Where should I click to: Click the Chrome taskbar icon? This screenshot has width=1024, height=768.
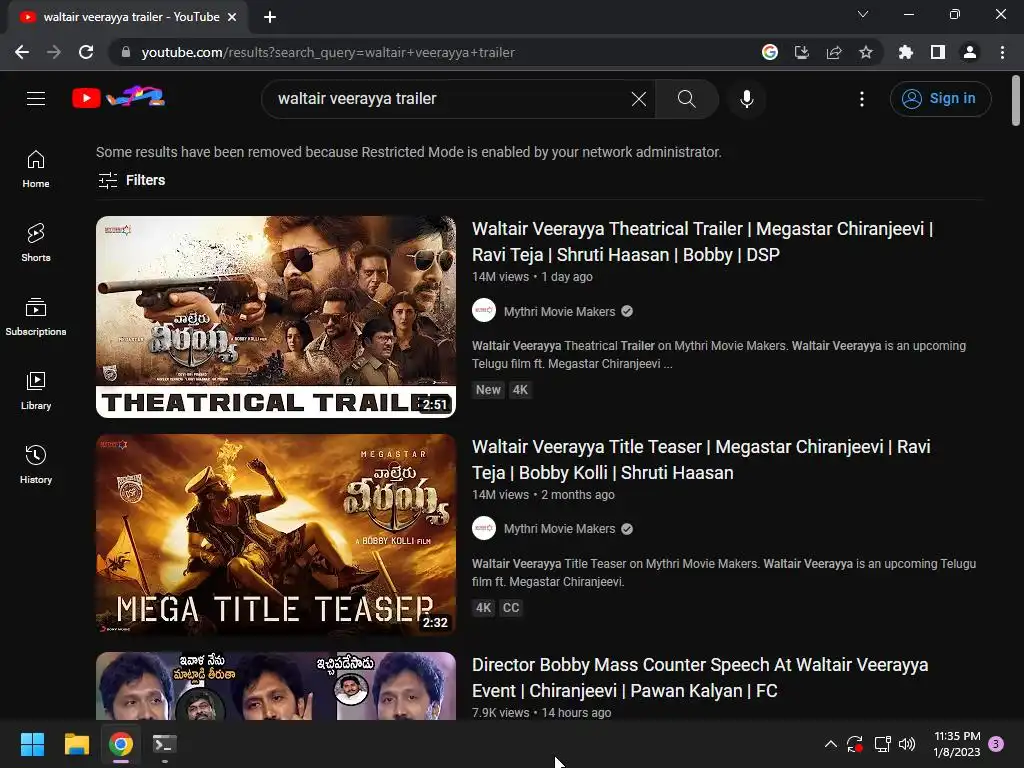(121, 744)
